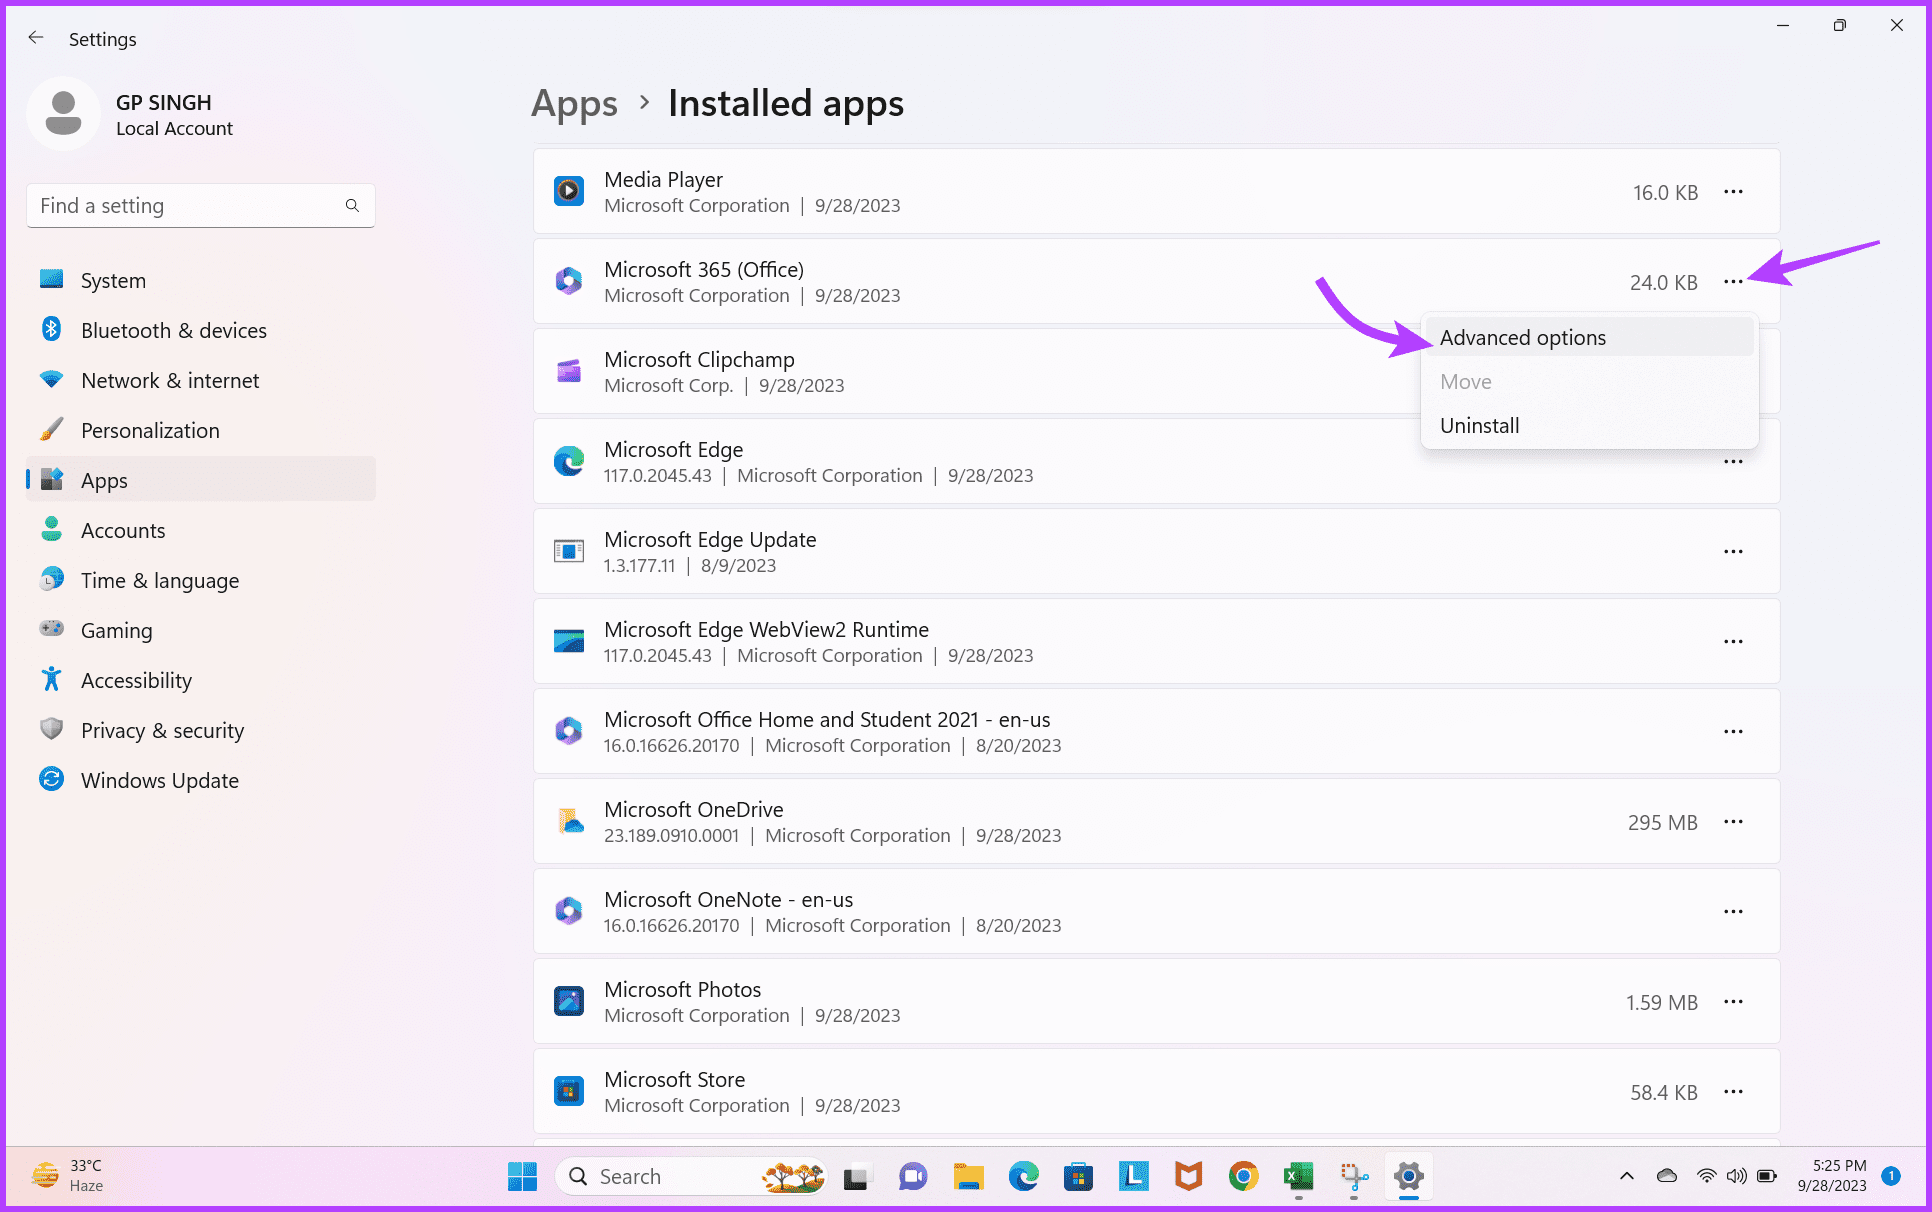Image resolution: width=1932 pixels, height=1212 pixels.
Task: Open more options for Microsoft OneDrive
Action: tap(1733, 821)
